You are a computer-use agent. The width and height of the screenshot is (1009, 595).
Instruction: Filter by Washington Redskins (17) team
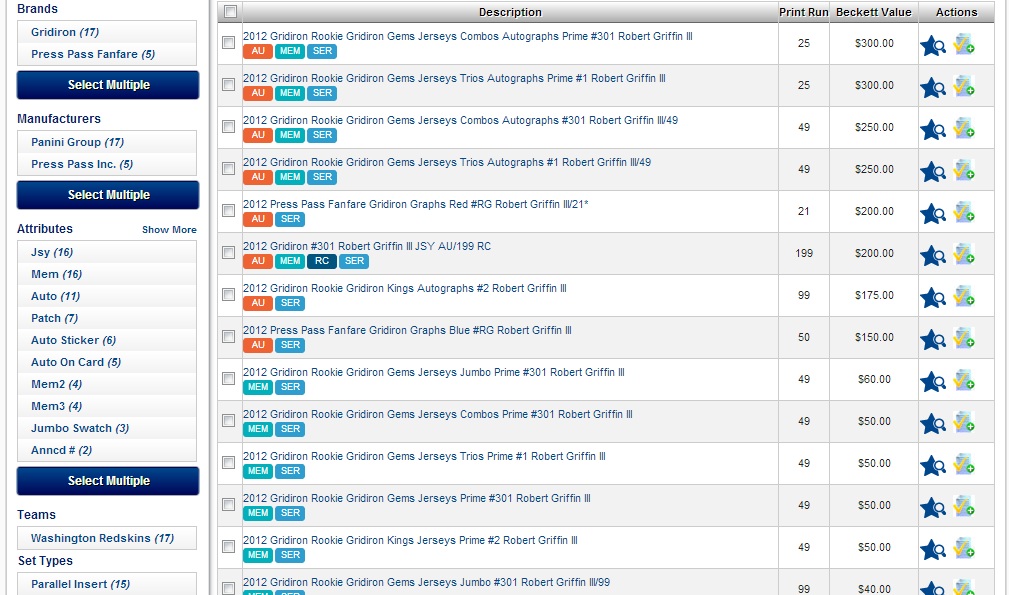(102, 538)
